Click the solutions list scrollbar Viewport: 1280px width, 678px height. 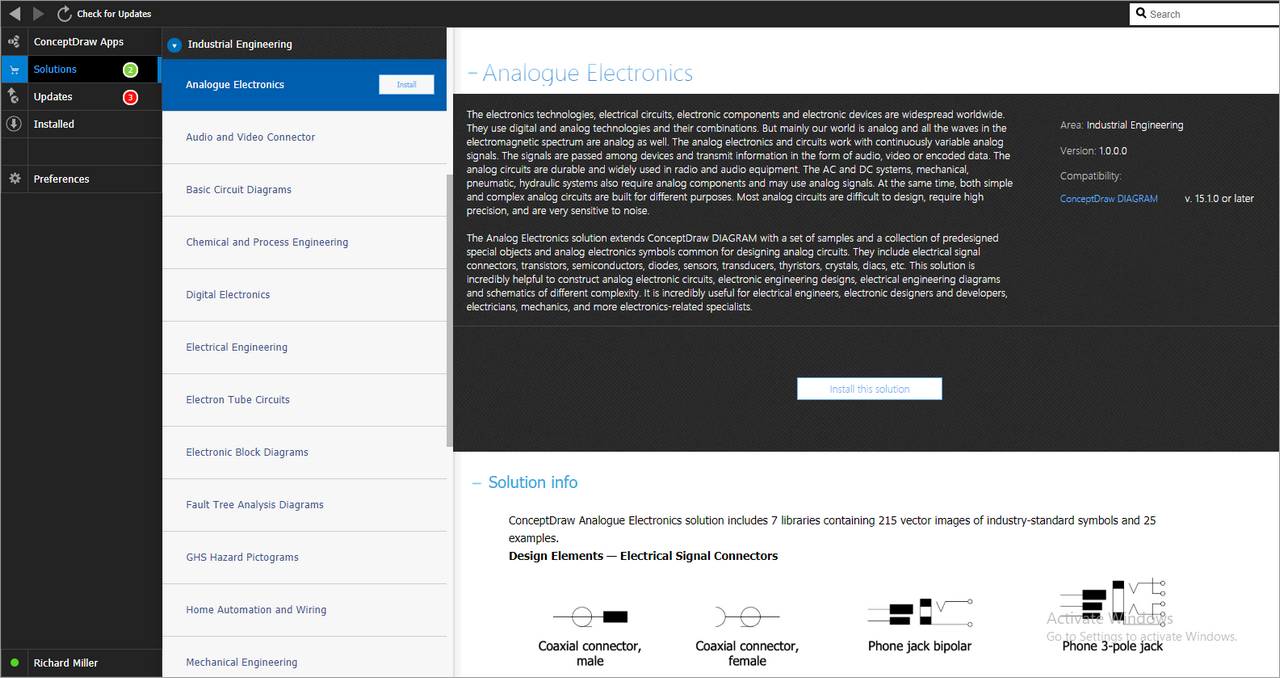pyautogui.click(x=450, y=311)
